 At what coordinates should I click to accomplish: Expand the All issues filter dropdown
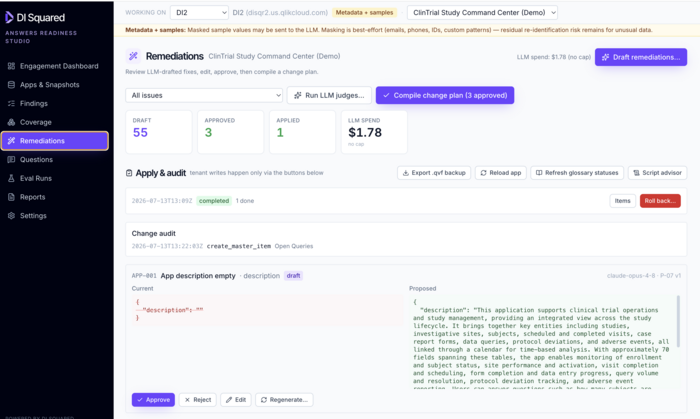click(204, 95)
